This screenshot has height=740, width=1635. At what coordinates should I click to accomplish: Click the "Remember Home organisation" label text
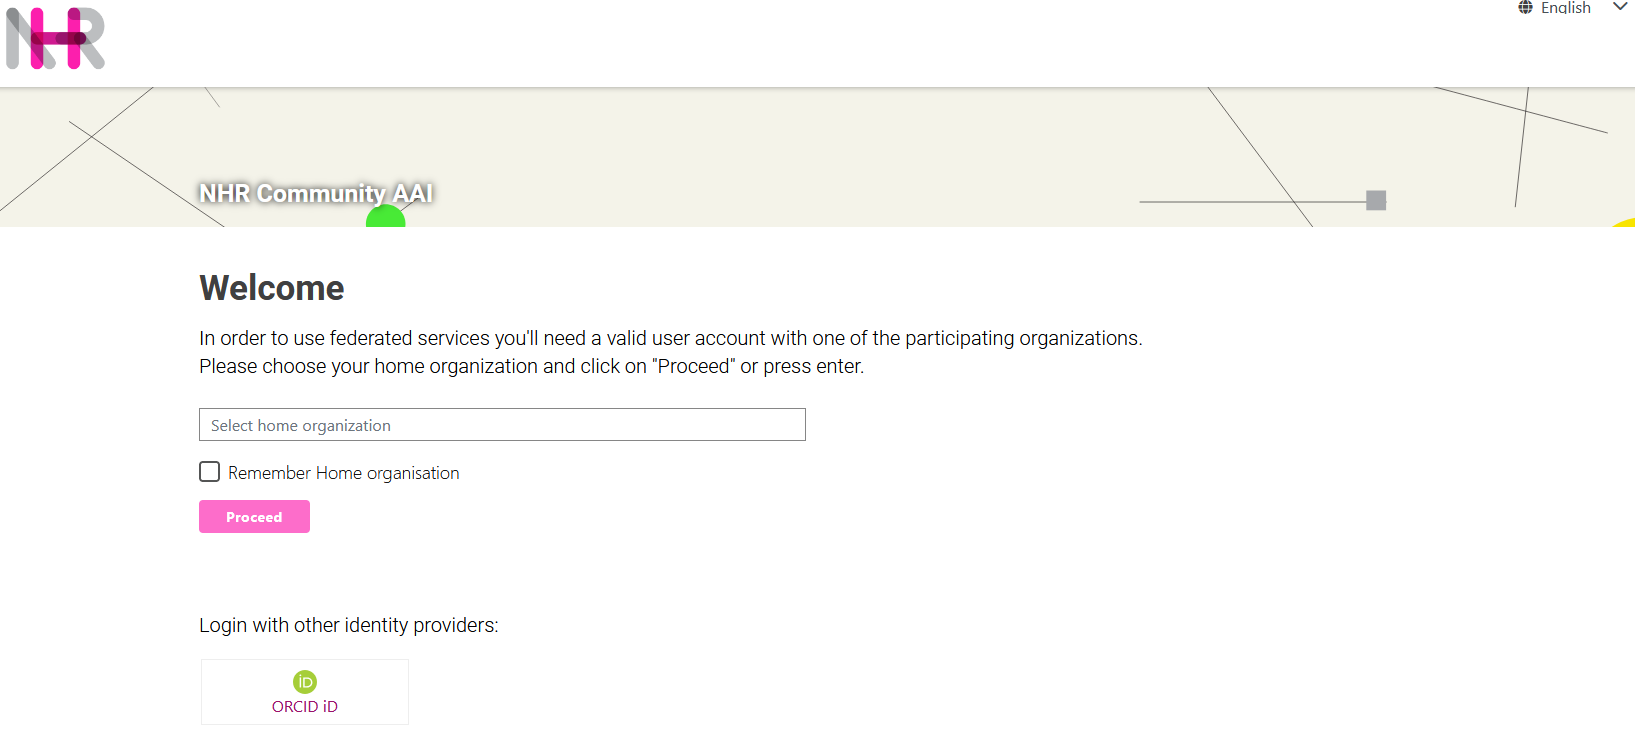coord(343,473)
